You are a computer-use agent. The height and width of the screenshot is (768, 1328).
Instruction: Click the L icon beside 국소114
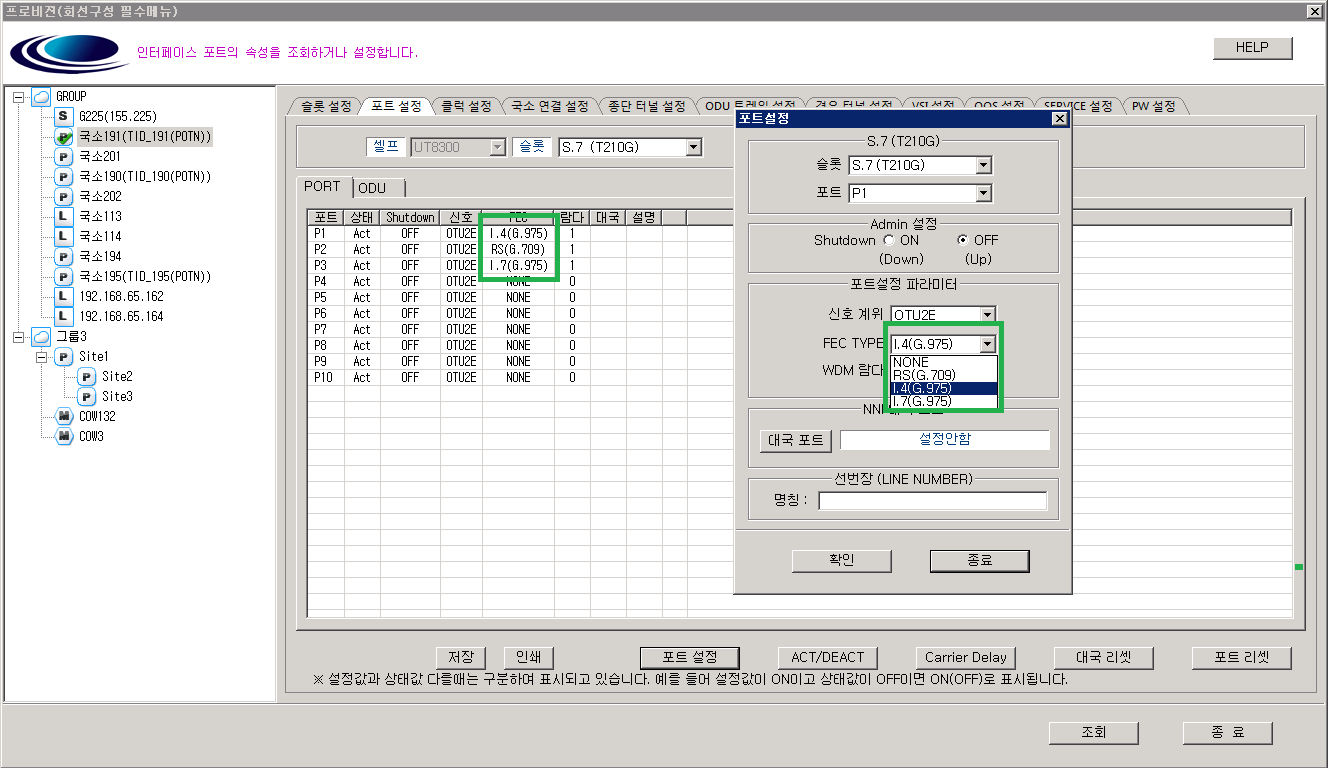pyautogui.click(x=64, y=236)
